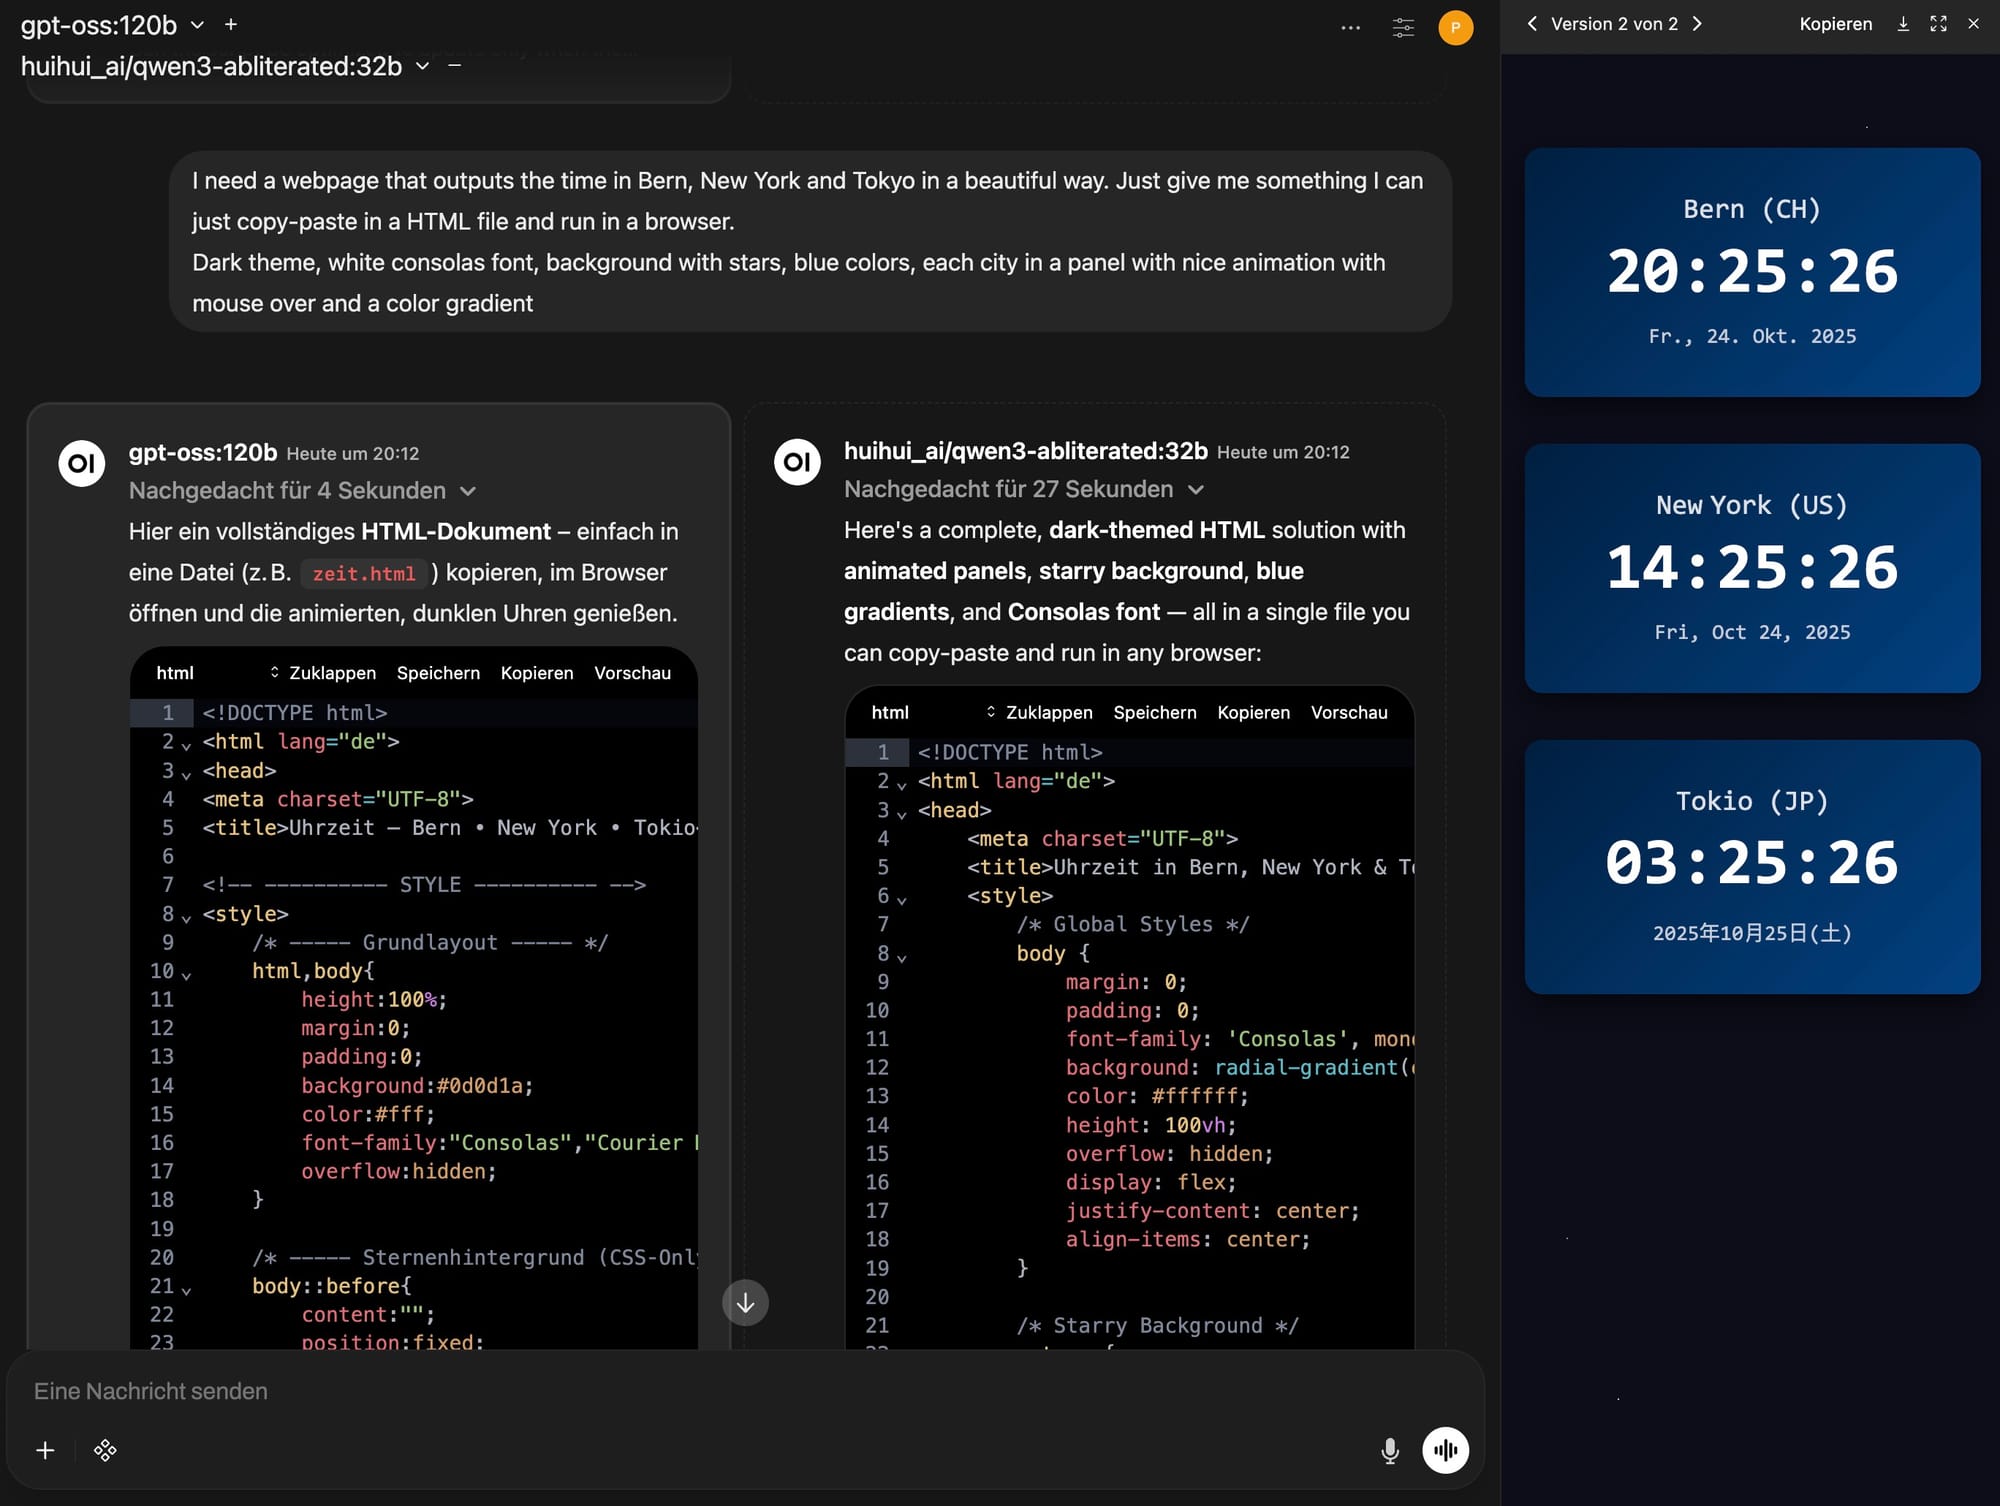Expand the preview to fullscreen
Viewport: 2000px width, 1506px height.
pos(1938,23)
